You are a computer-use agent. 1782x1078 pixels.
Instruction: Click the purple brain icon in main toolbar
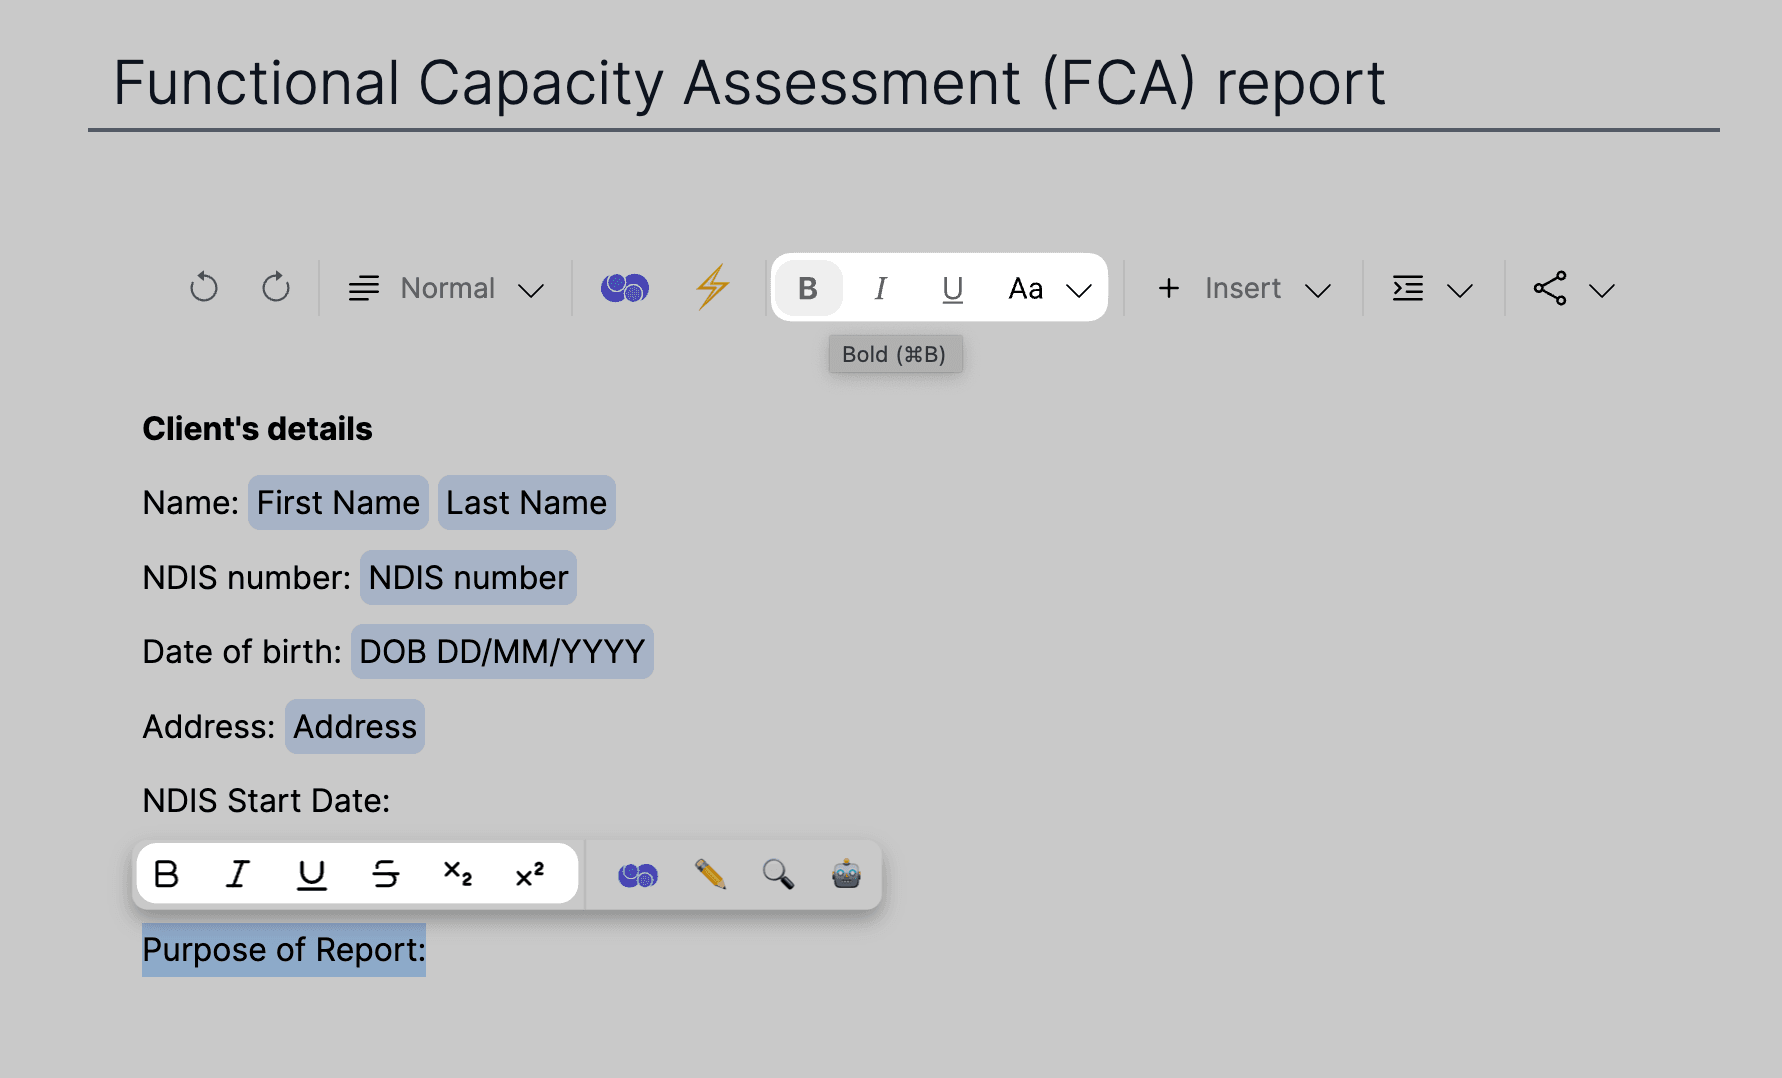pos(625,288)
